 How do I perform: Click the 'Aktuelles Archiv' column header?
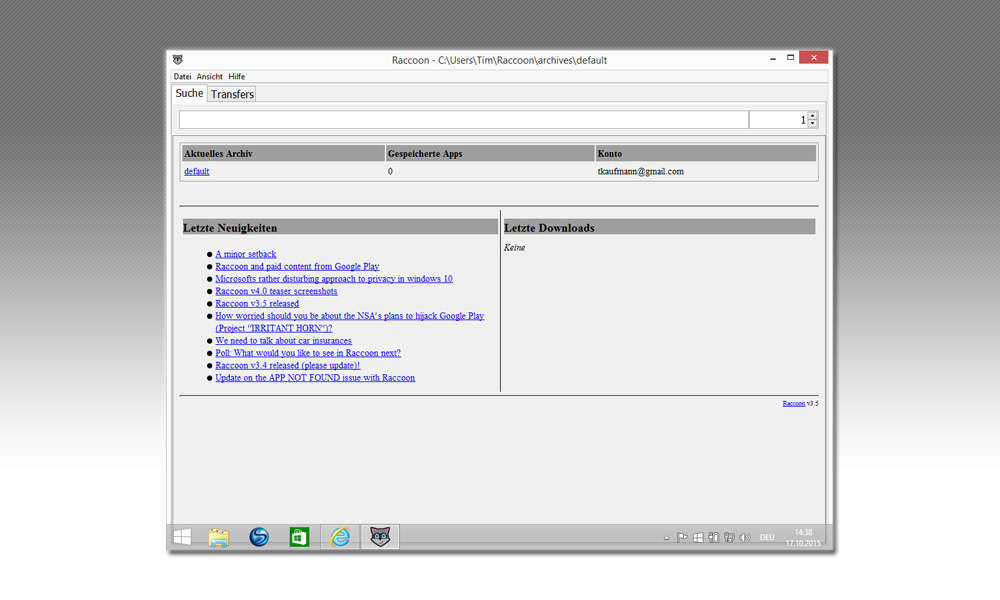tap(283, 154)
